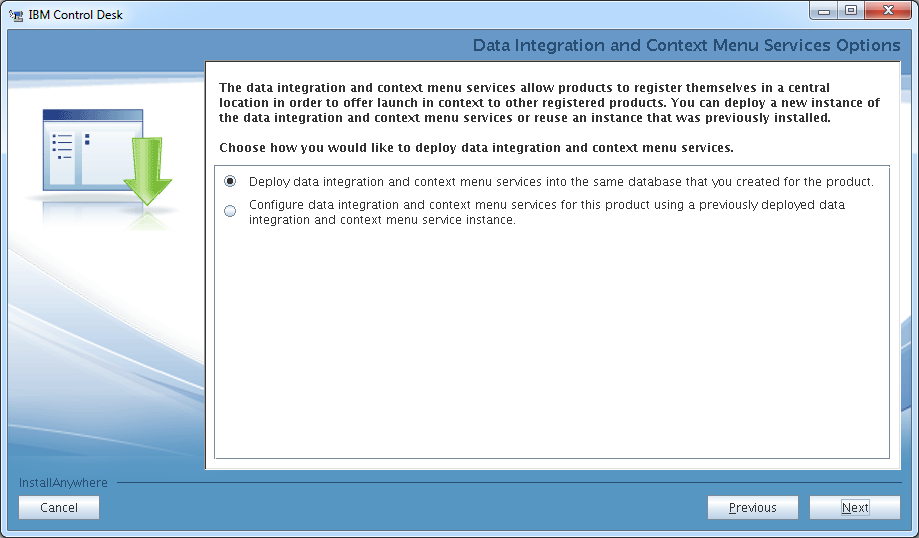919x538 pixels.
Task: Click the Next button
Action: (855, 508)
